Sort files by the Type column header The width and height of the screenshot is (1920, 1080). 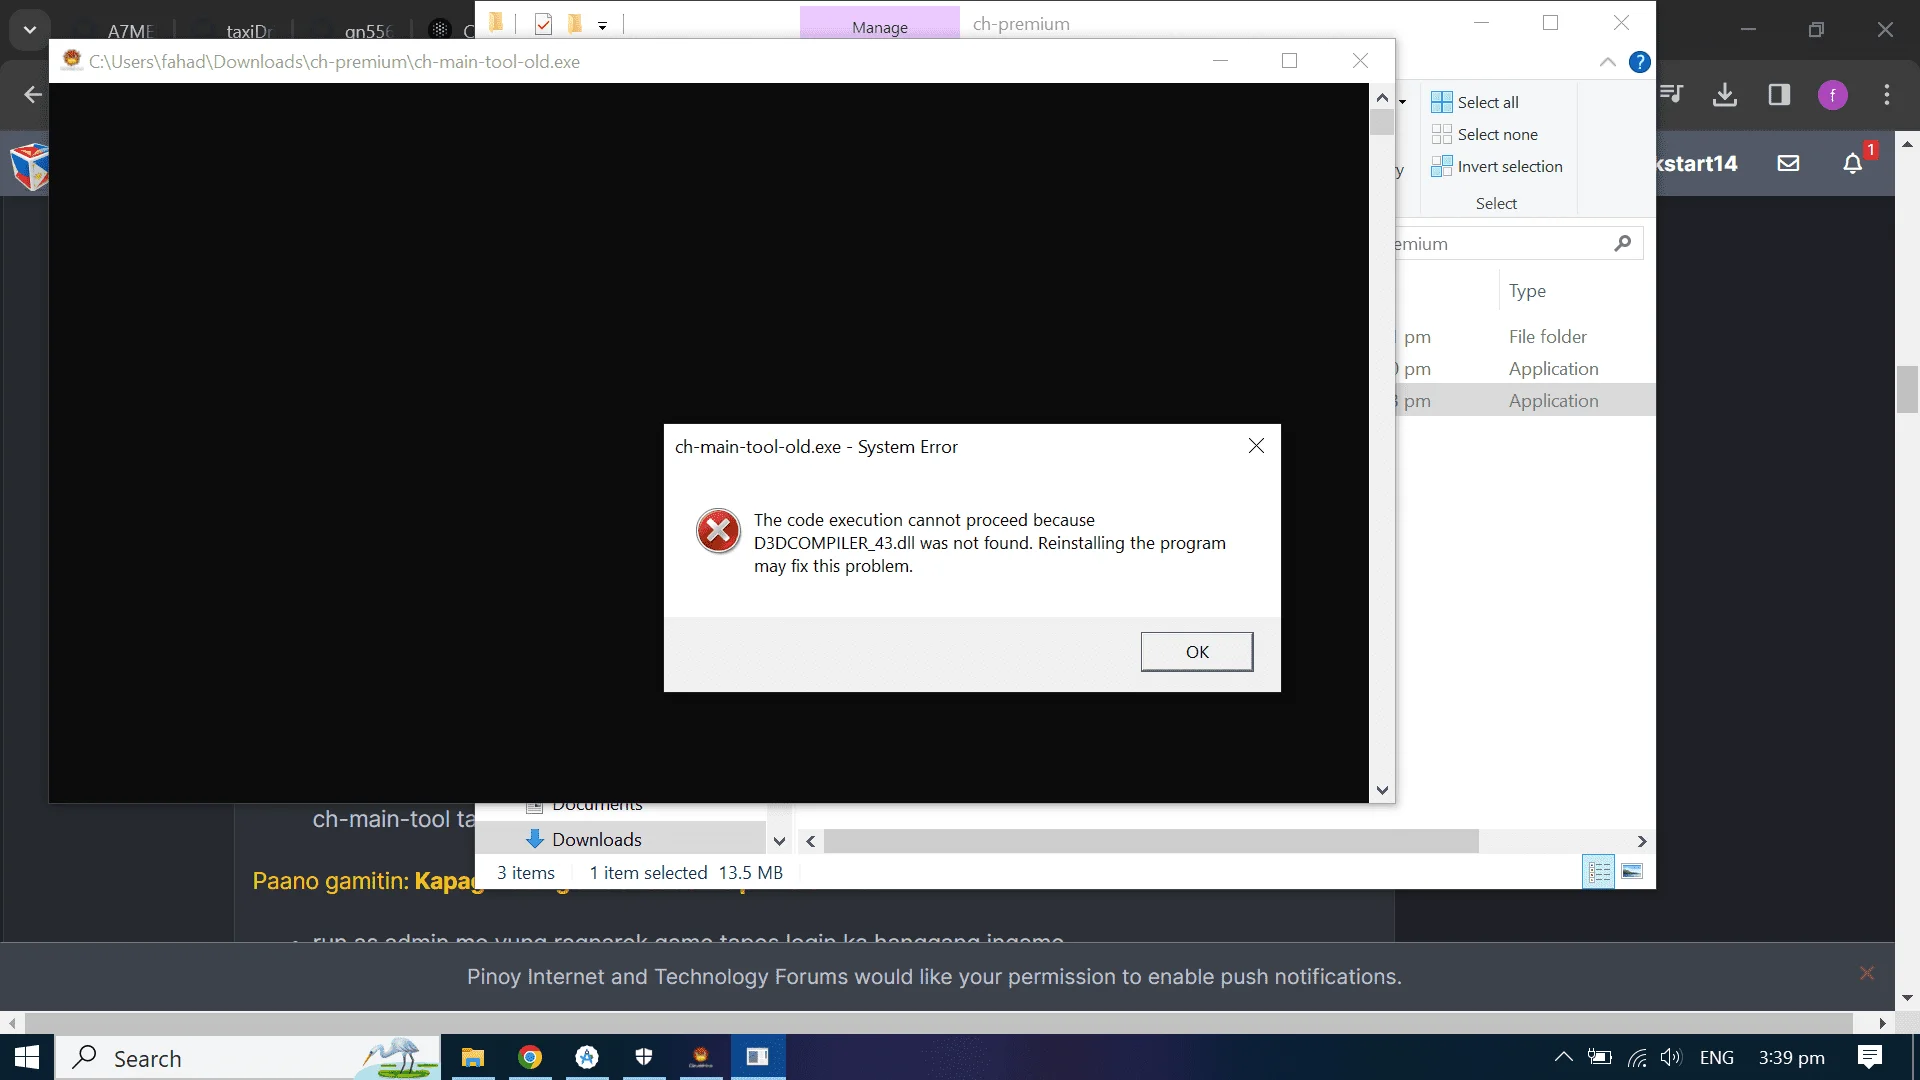[x=1527, y=291]
